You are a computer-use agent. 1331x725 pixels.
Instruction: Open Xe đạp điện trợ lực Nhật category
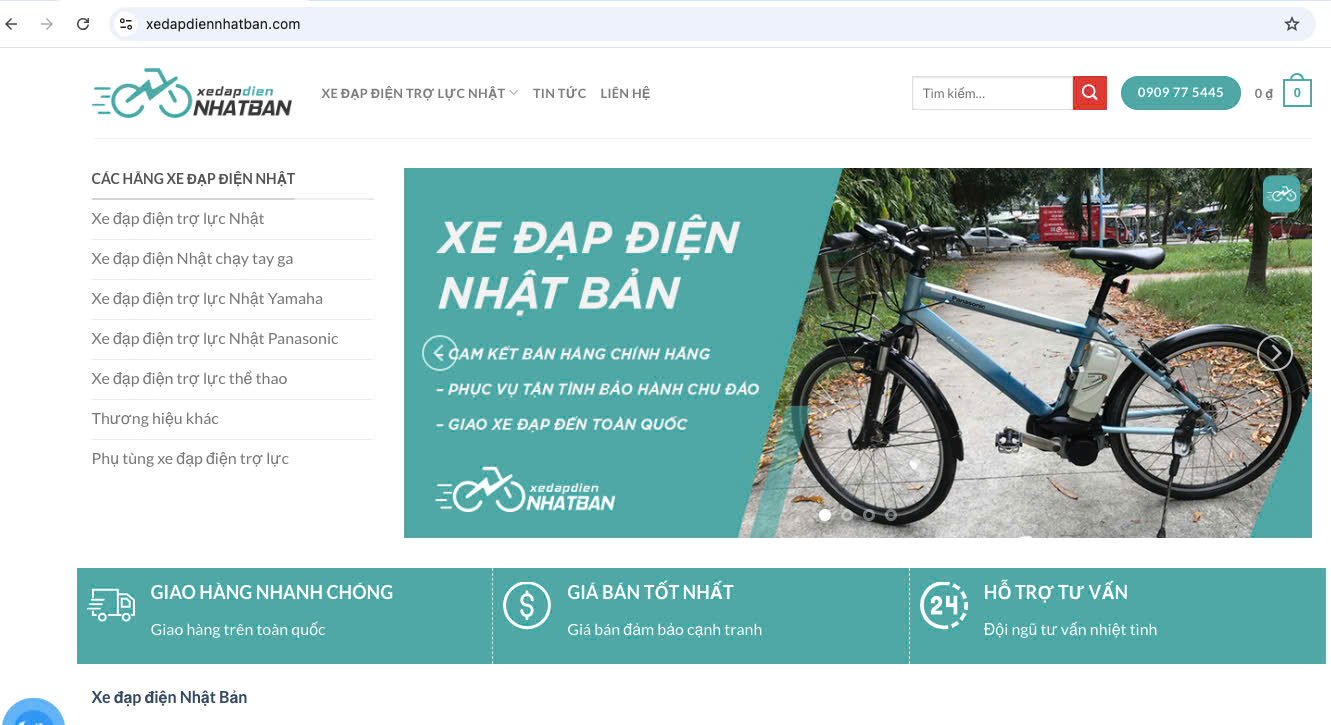(x=178, y=219)
